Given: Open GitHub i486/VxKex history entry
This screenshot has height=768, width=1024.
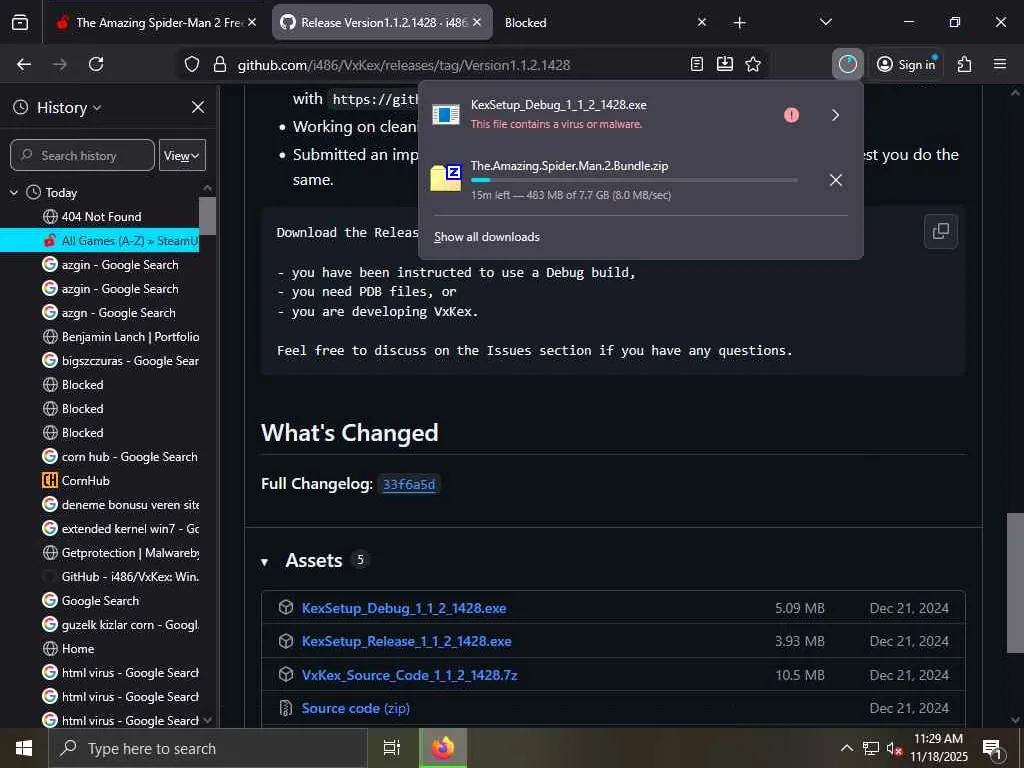Looking at the screenshot, I should pyautogui.click(x=120, y=577).
